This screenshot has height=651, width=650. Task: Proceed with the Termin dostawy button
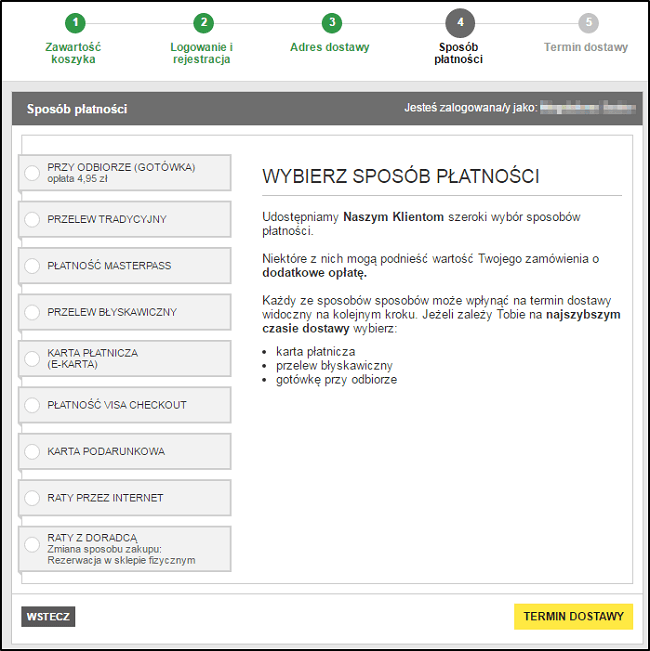click(x=573, y=616)
